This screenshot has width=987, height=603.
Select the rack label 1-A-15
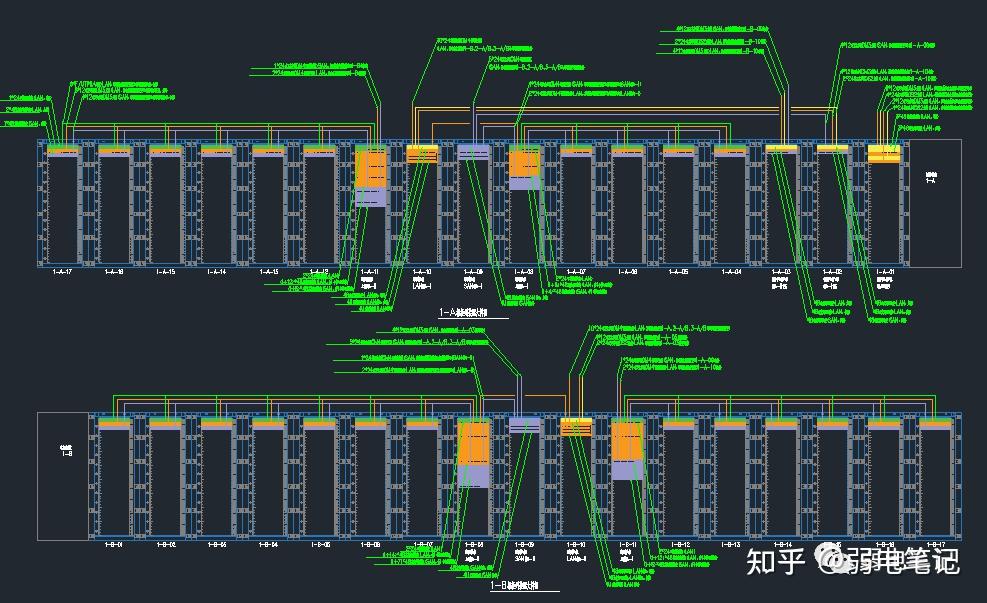click(166, 272)
